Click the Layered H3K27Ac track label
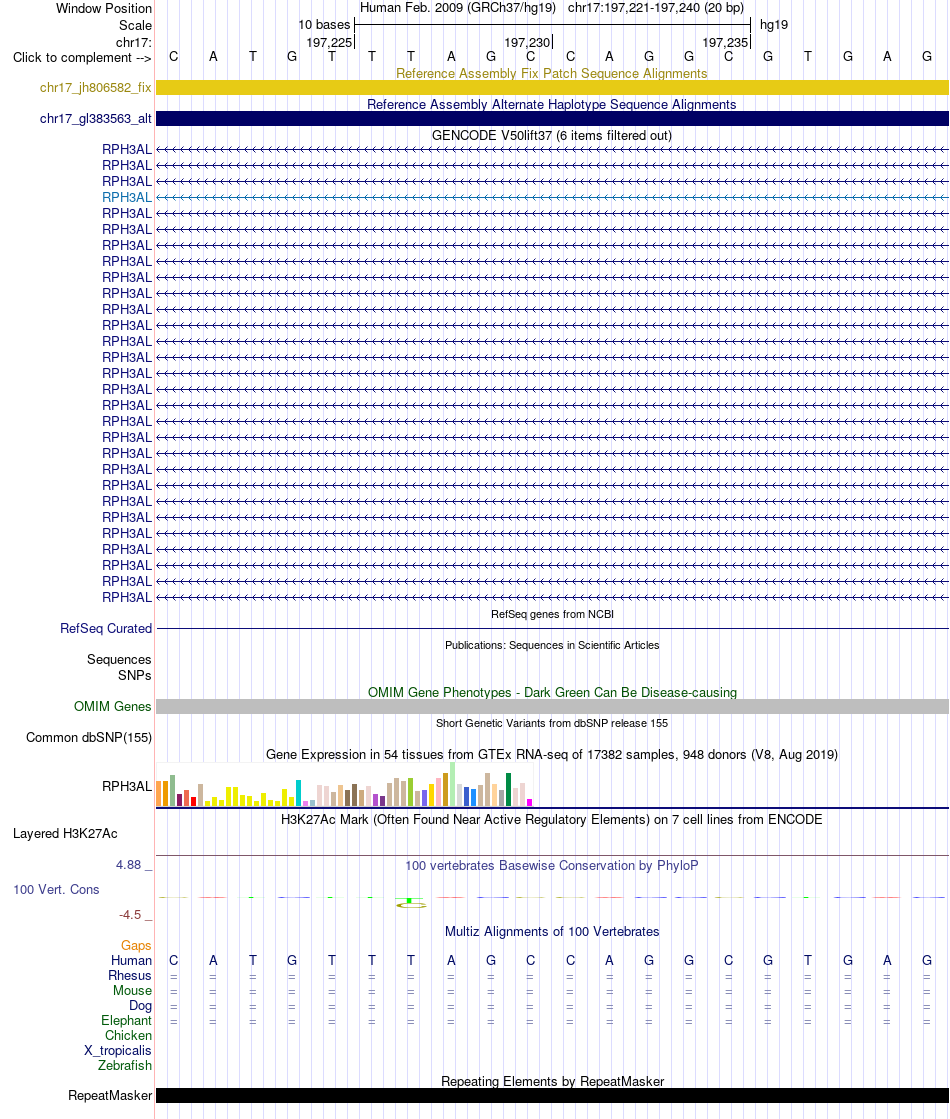Screen dimensions: 950x1119 [65, 834]
